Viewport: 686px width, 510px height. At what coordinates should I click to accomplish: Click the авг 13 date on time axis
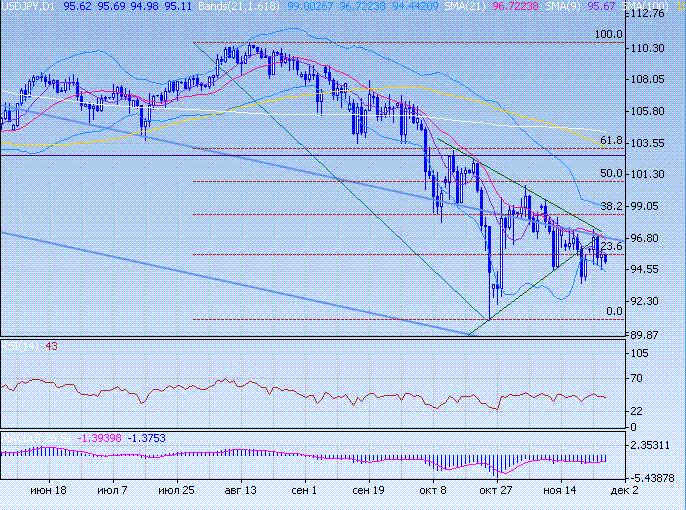(240, 492)
